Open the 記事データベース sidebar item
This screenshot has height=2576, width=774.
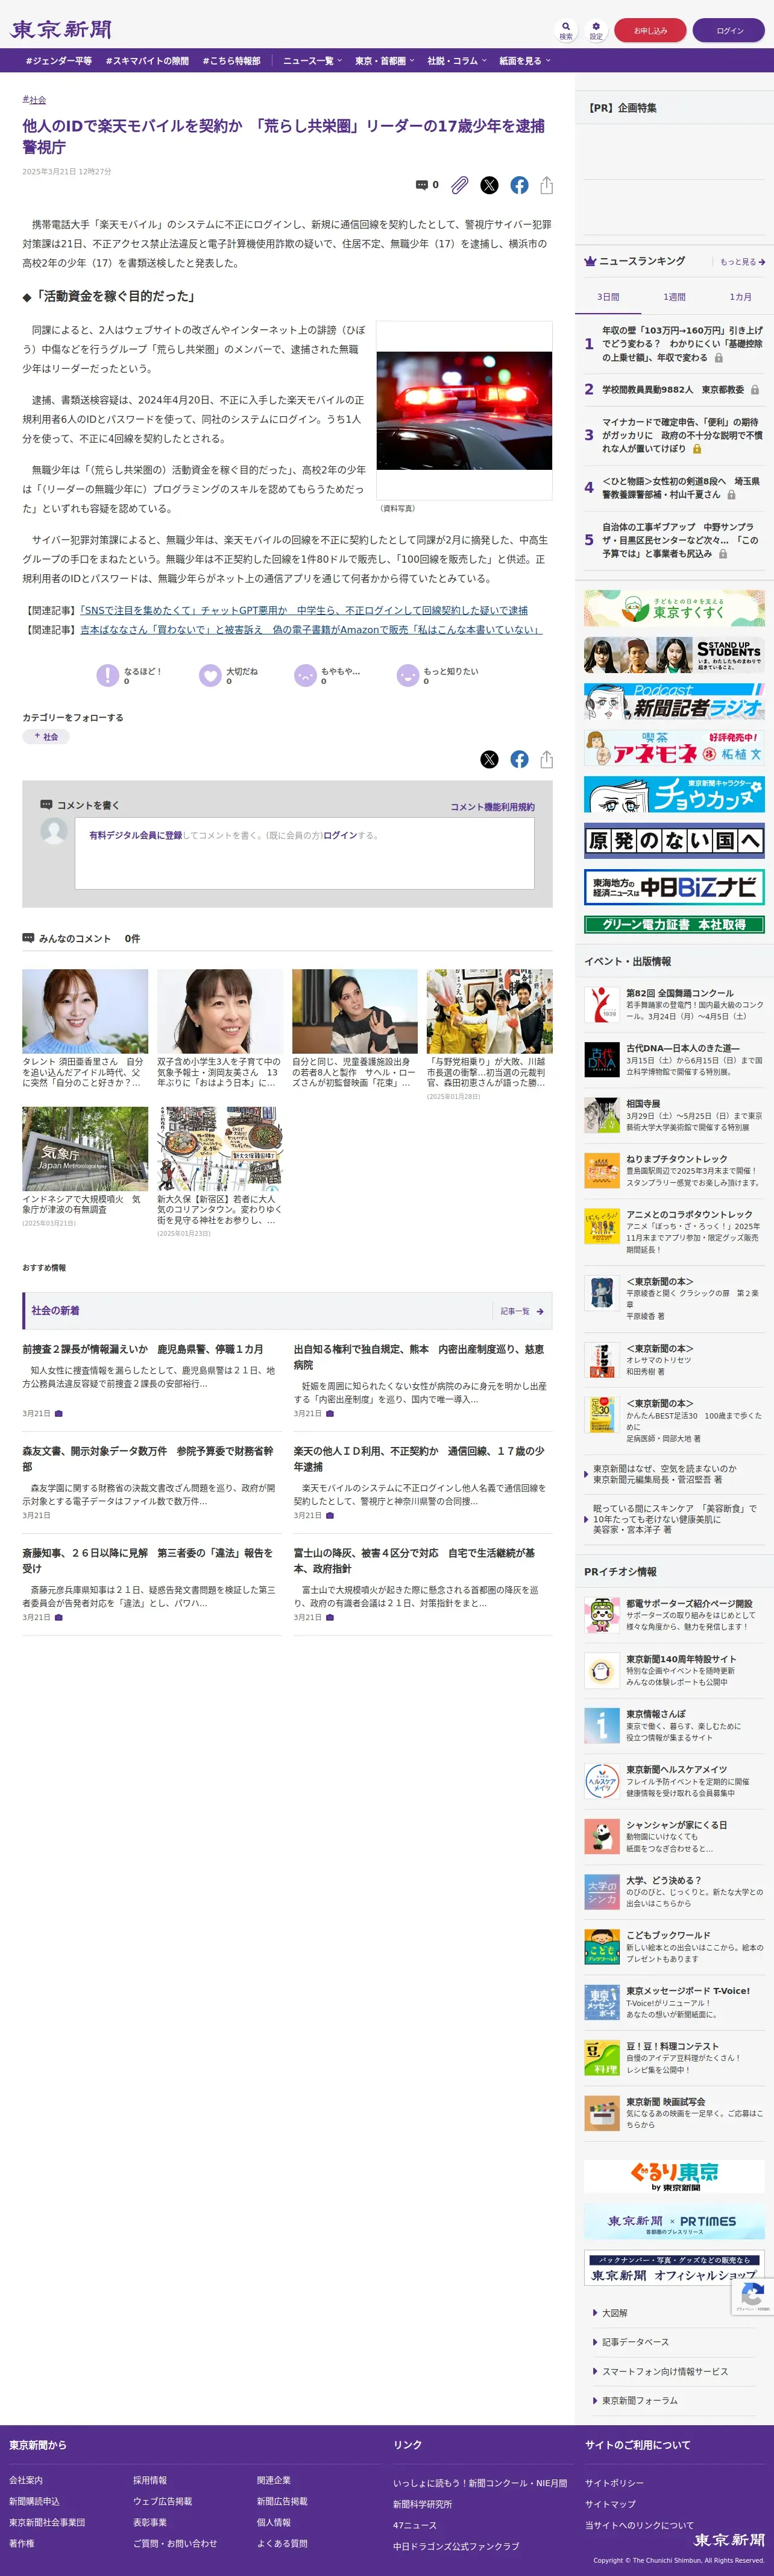coord(635,2342)
